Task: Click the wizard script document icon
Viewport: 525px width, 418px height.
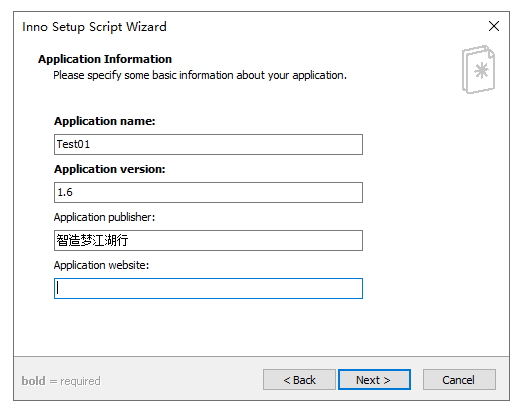Action: (x=478, y=69)
